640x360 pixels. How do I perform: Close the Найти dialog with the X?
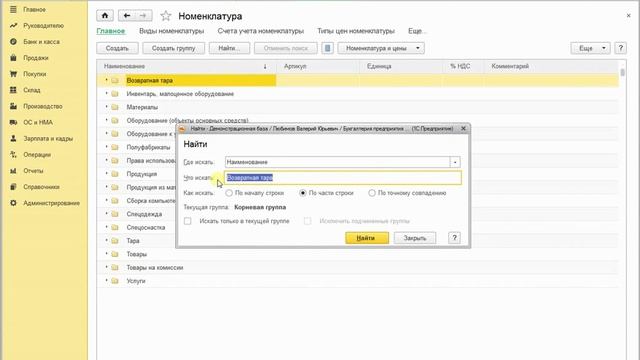(x=463, y=129)
